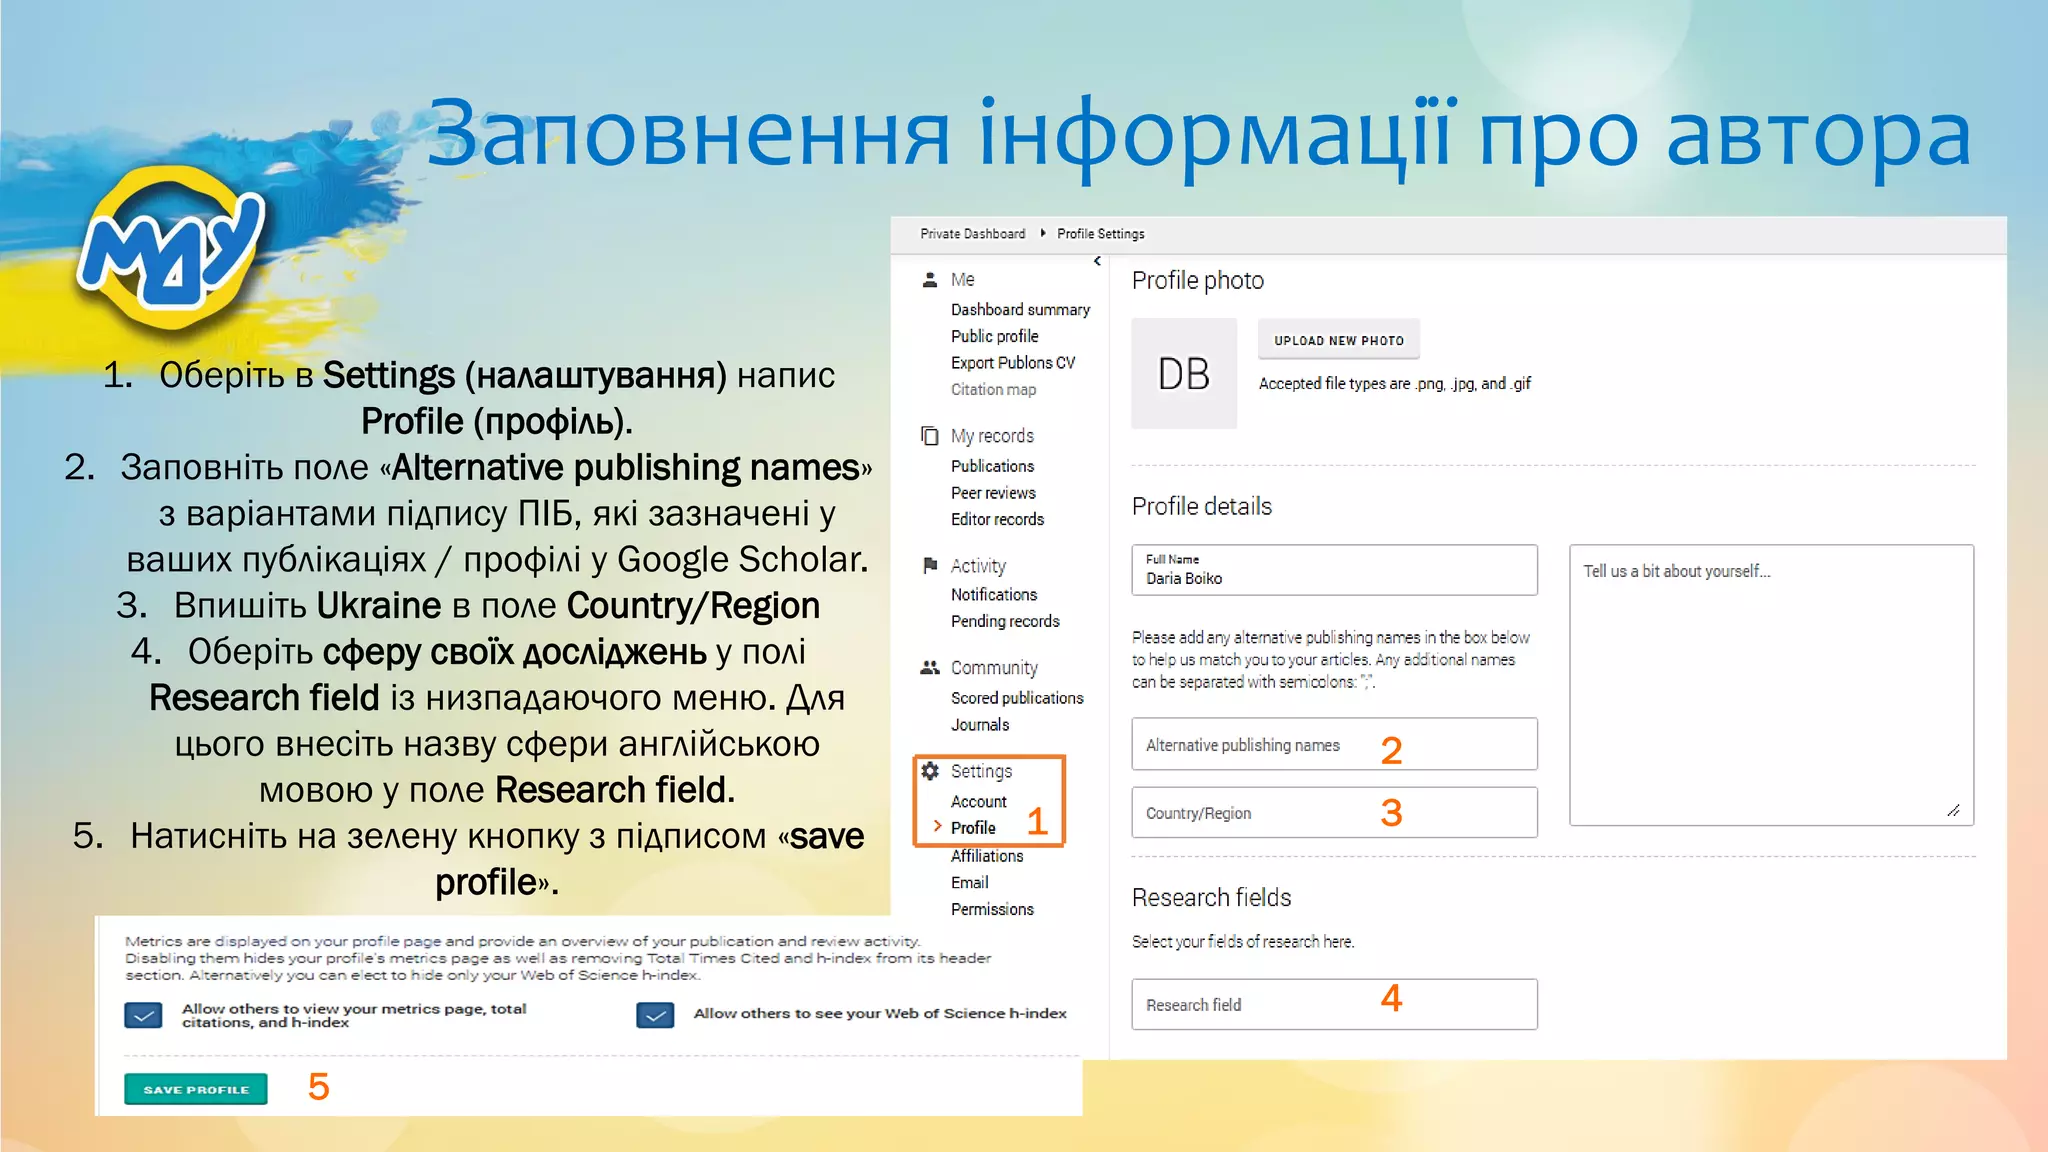The image size is (2048, 1152).
Task: Click the 'Tell us a bit about yourself' textarea
Action: 1771,685
